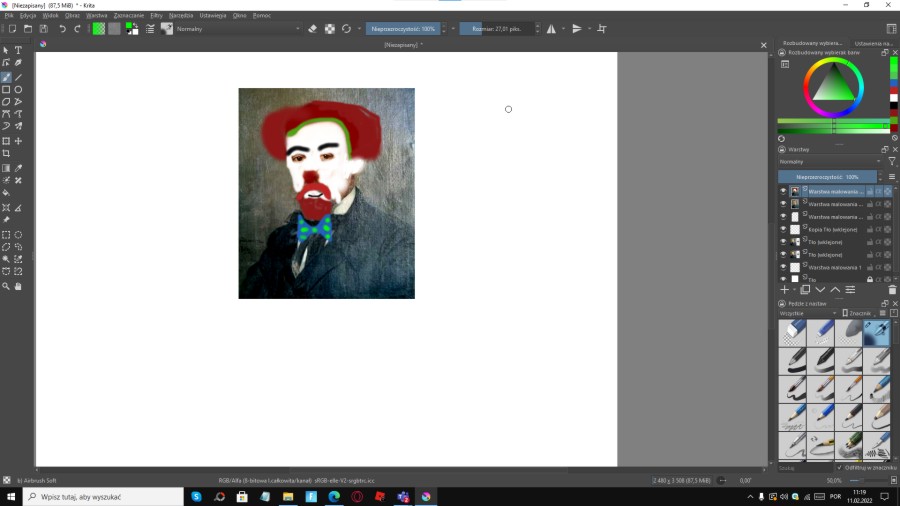Toggle horizontal mirror tool
Image resolution: width=900 pixels, height=506 pixels.
click(x=551, y=29)
